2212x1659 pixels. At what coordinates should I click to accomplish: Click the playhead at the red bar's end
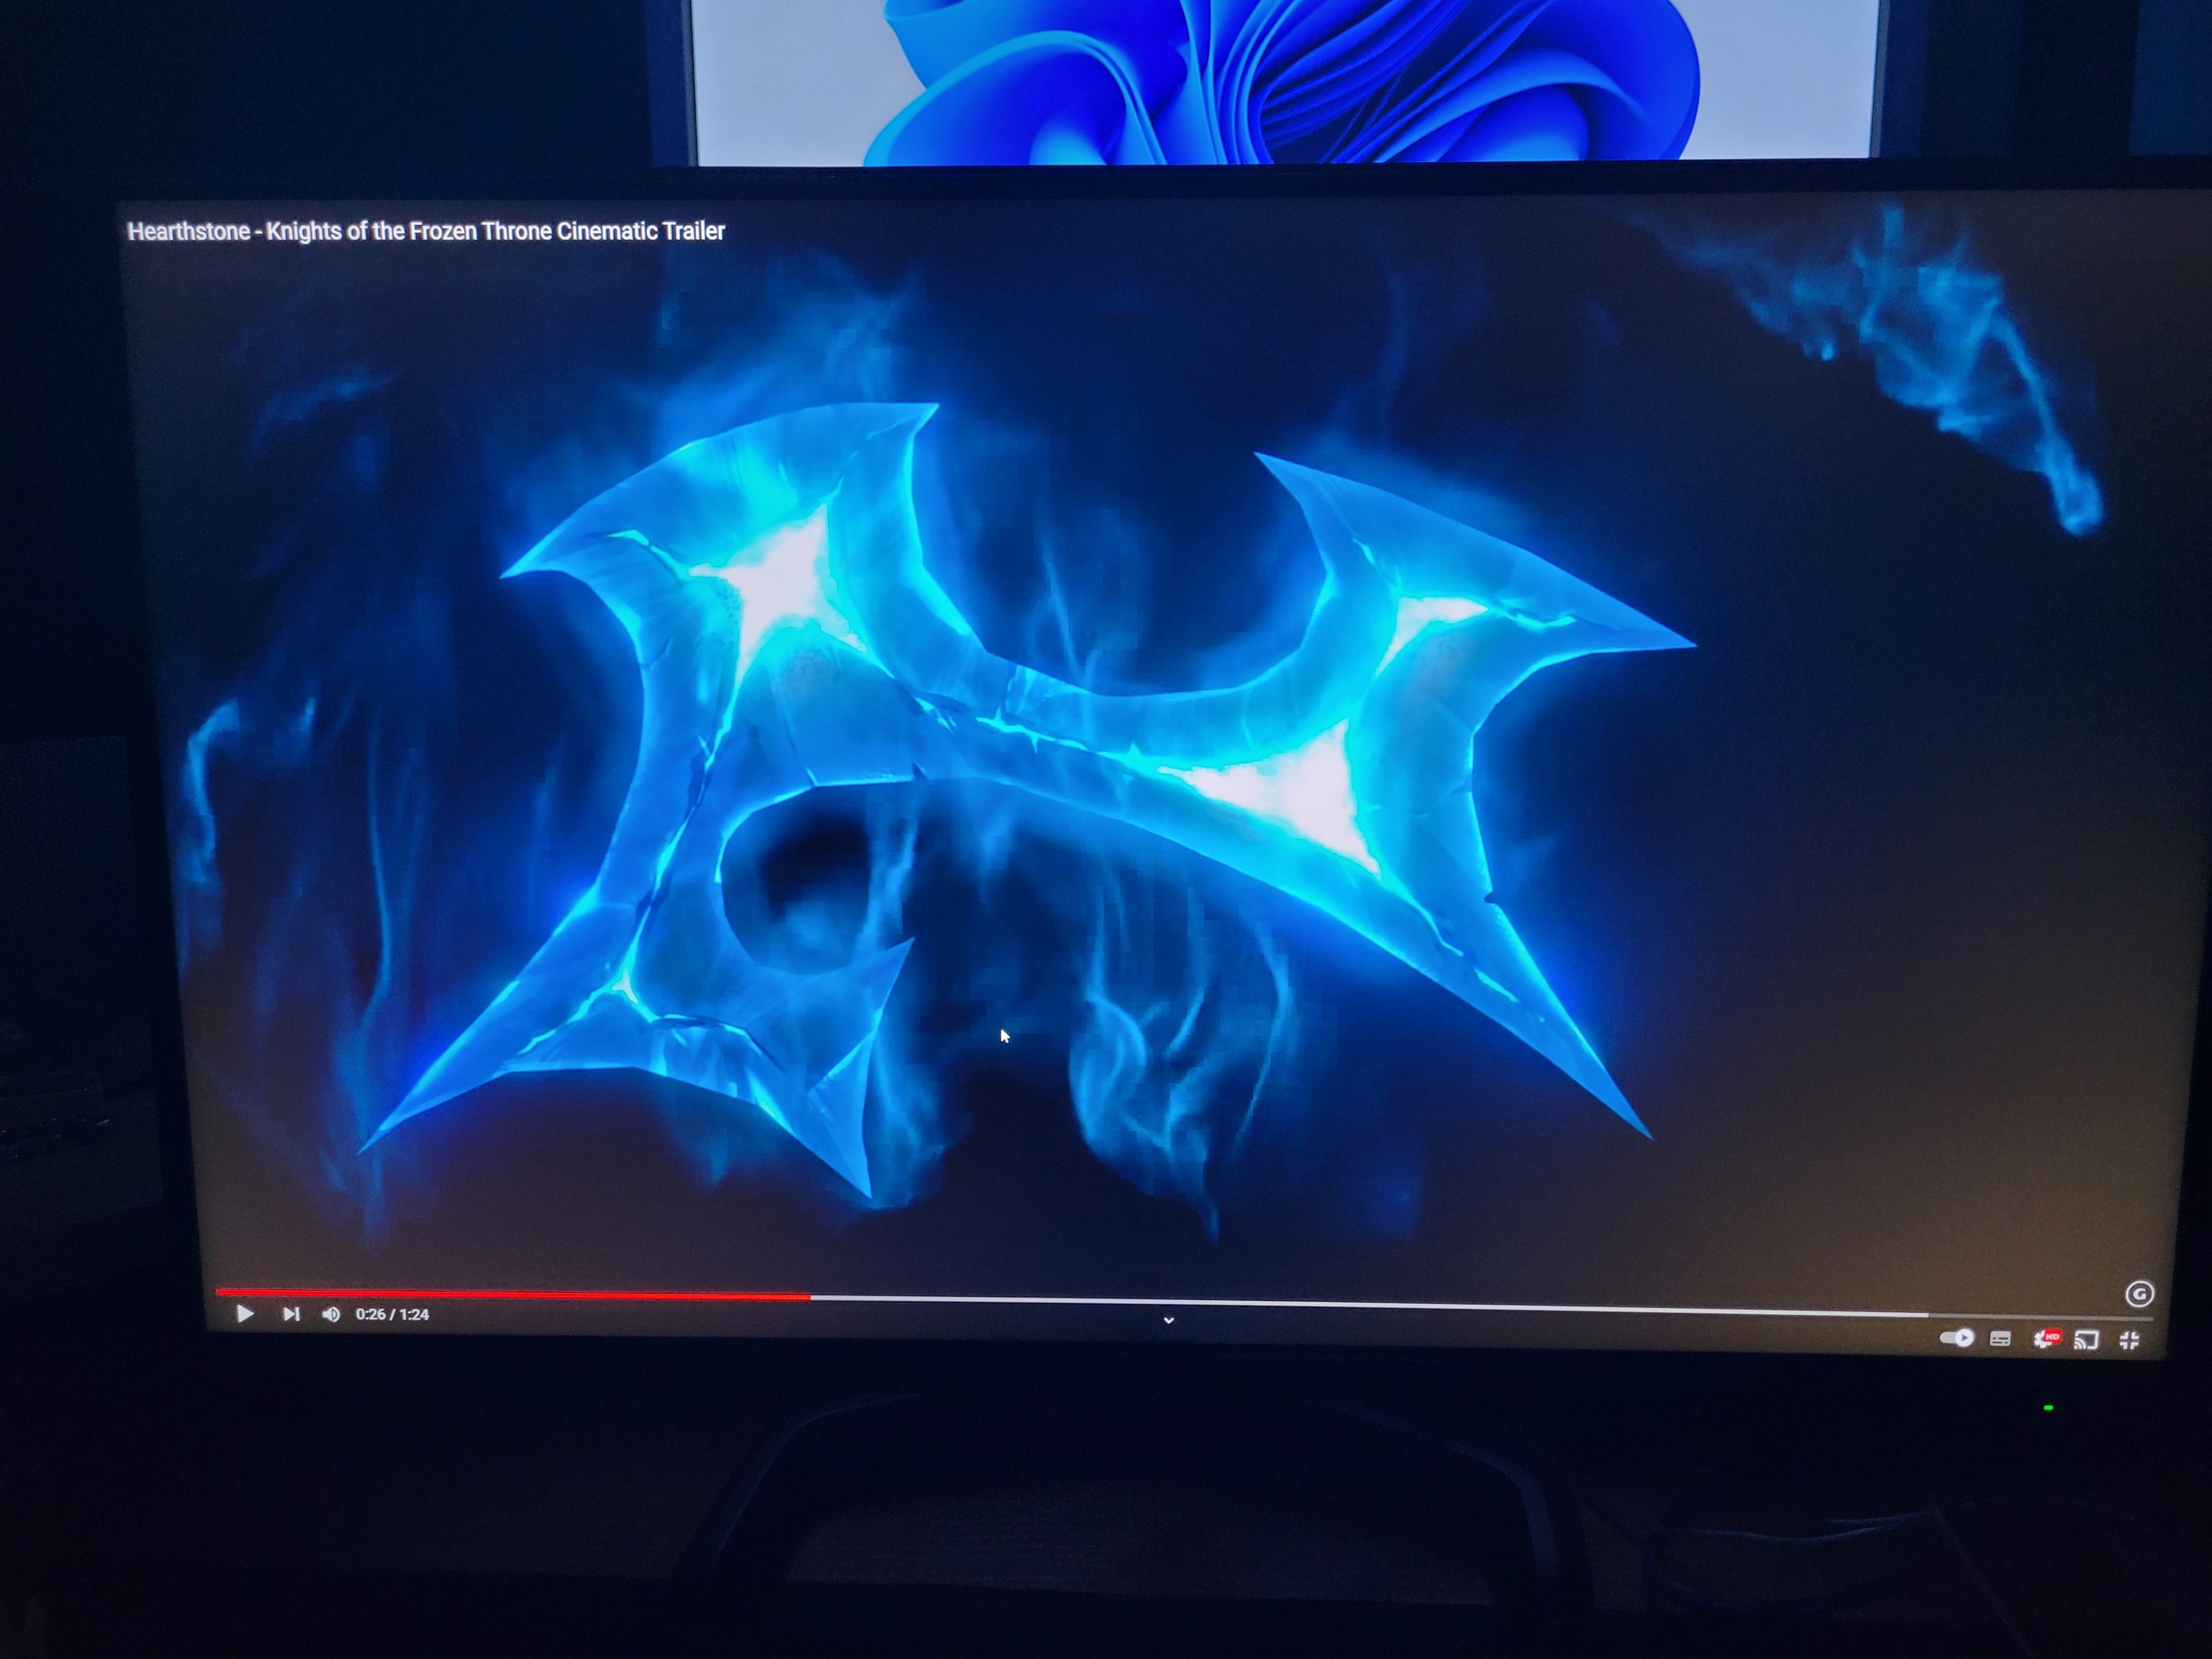(x=810, y=1297)
